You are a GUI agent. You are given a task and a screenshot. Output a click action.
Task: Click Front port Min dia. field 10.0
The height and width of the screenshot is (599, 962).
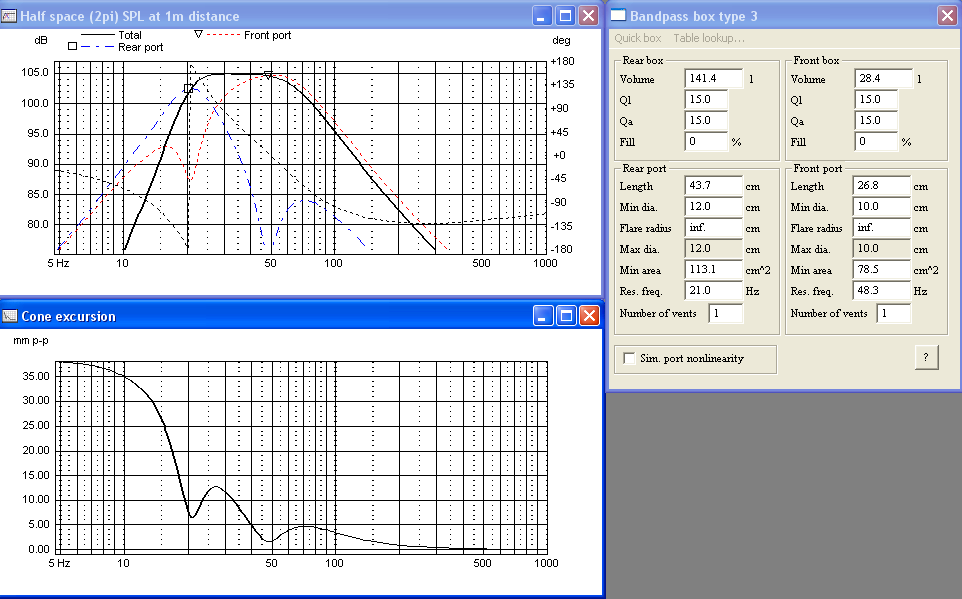(882, 207)
